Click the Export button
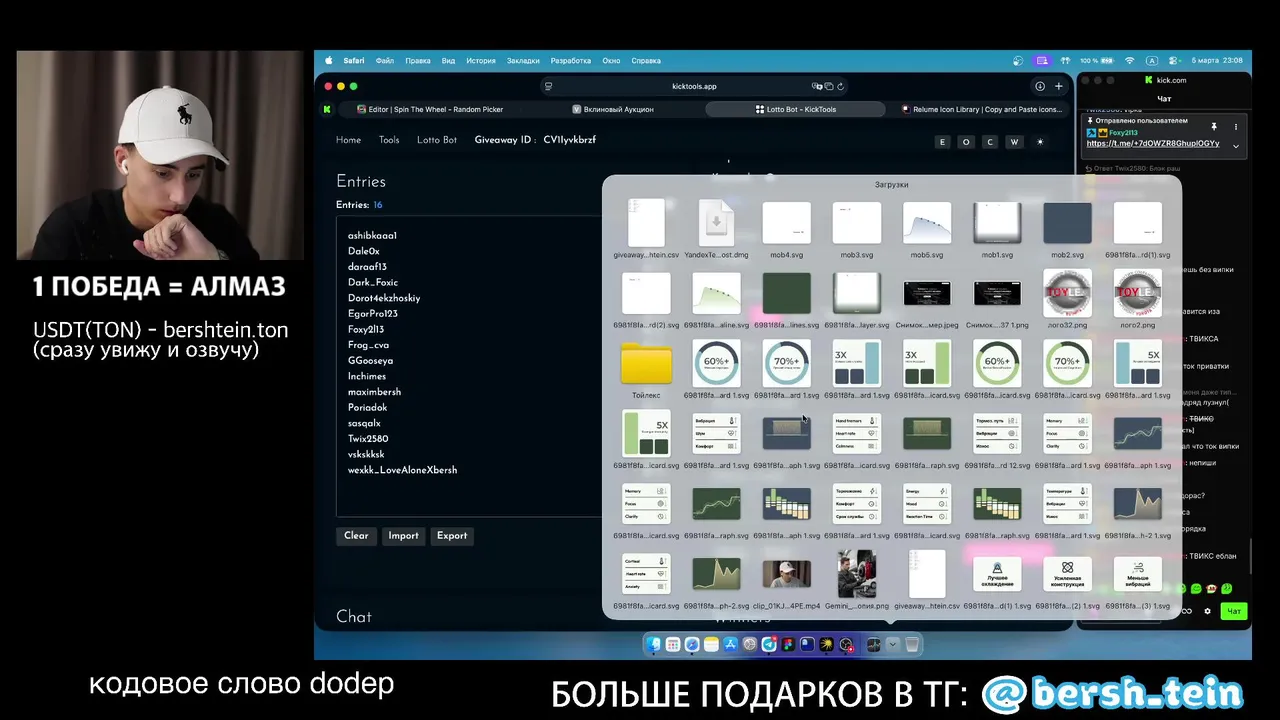Viewport: 1280px width, 720px height. (452, 536)
